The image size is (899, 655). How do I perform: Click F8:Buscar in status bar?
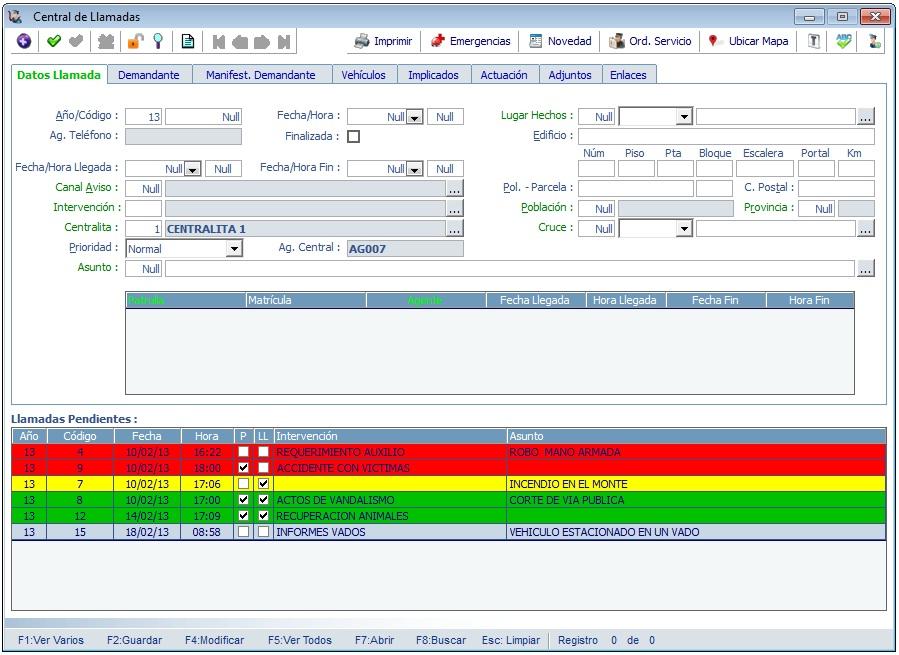[x=441, y=640]
